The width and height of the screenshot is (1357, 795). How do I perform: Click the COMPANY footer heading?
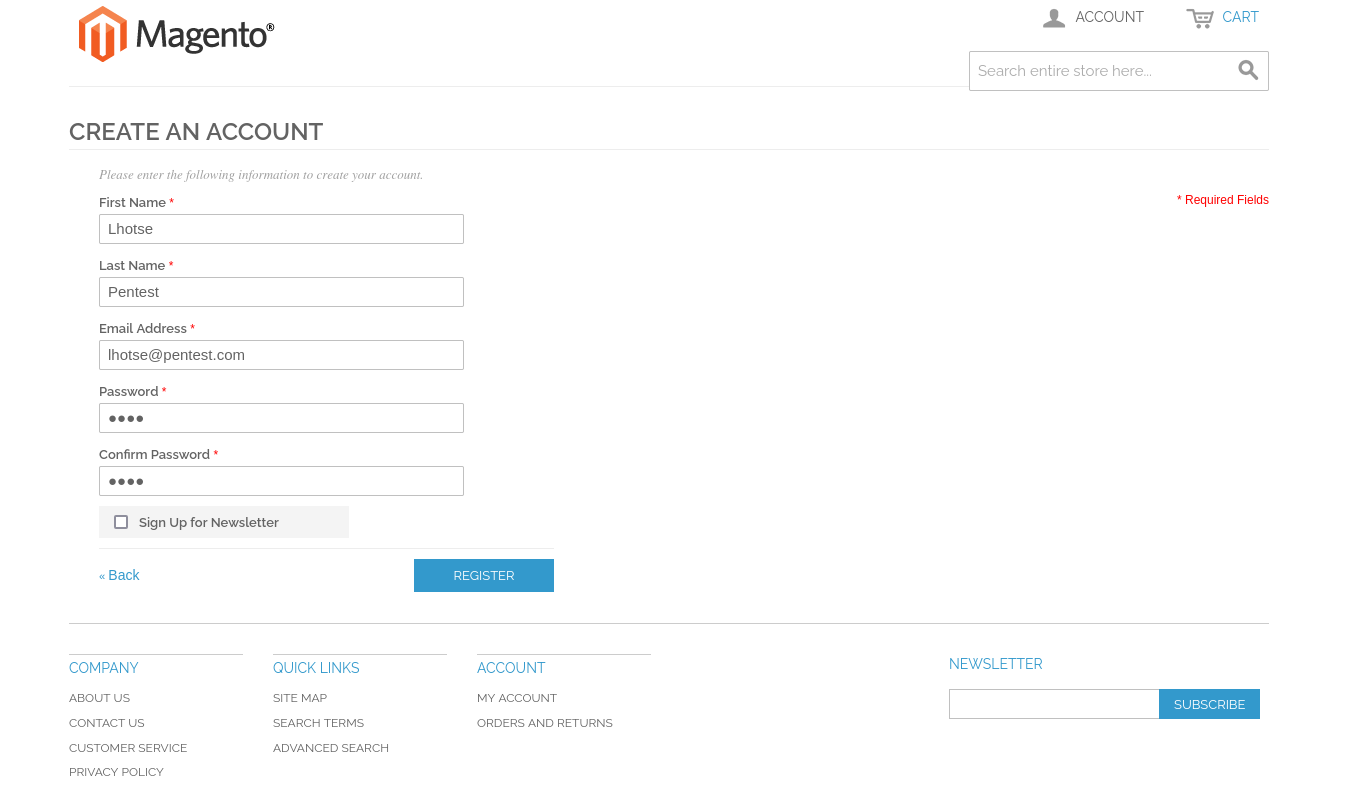(x=104, y=668)
